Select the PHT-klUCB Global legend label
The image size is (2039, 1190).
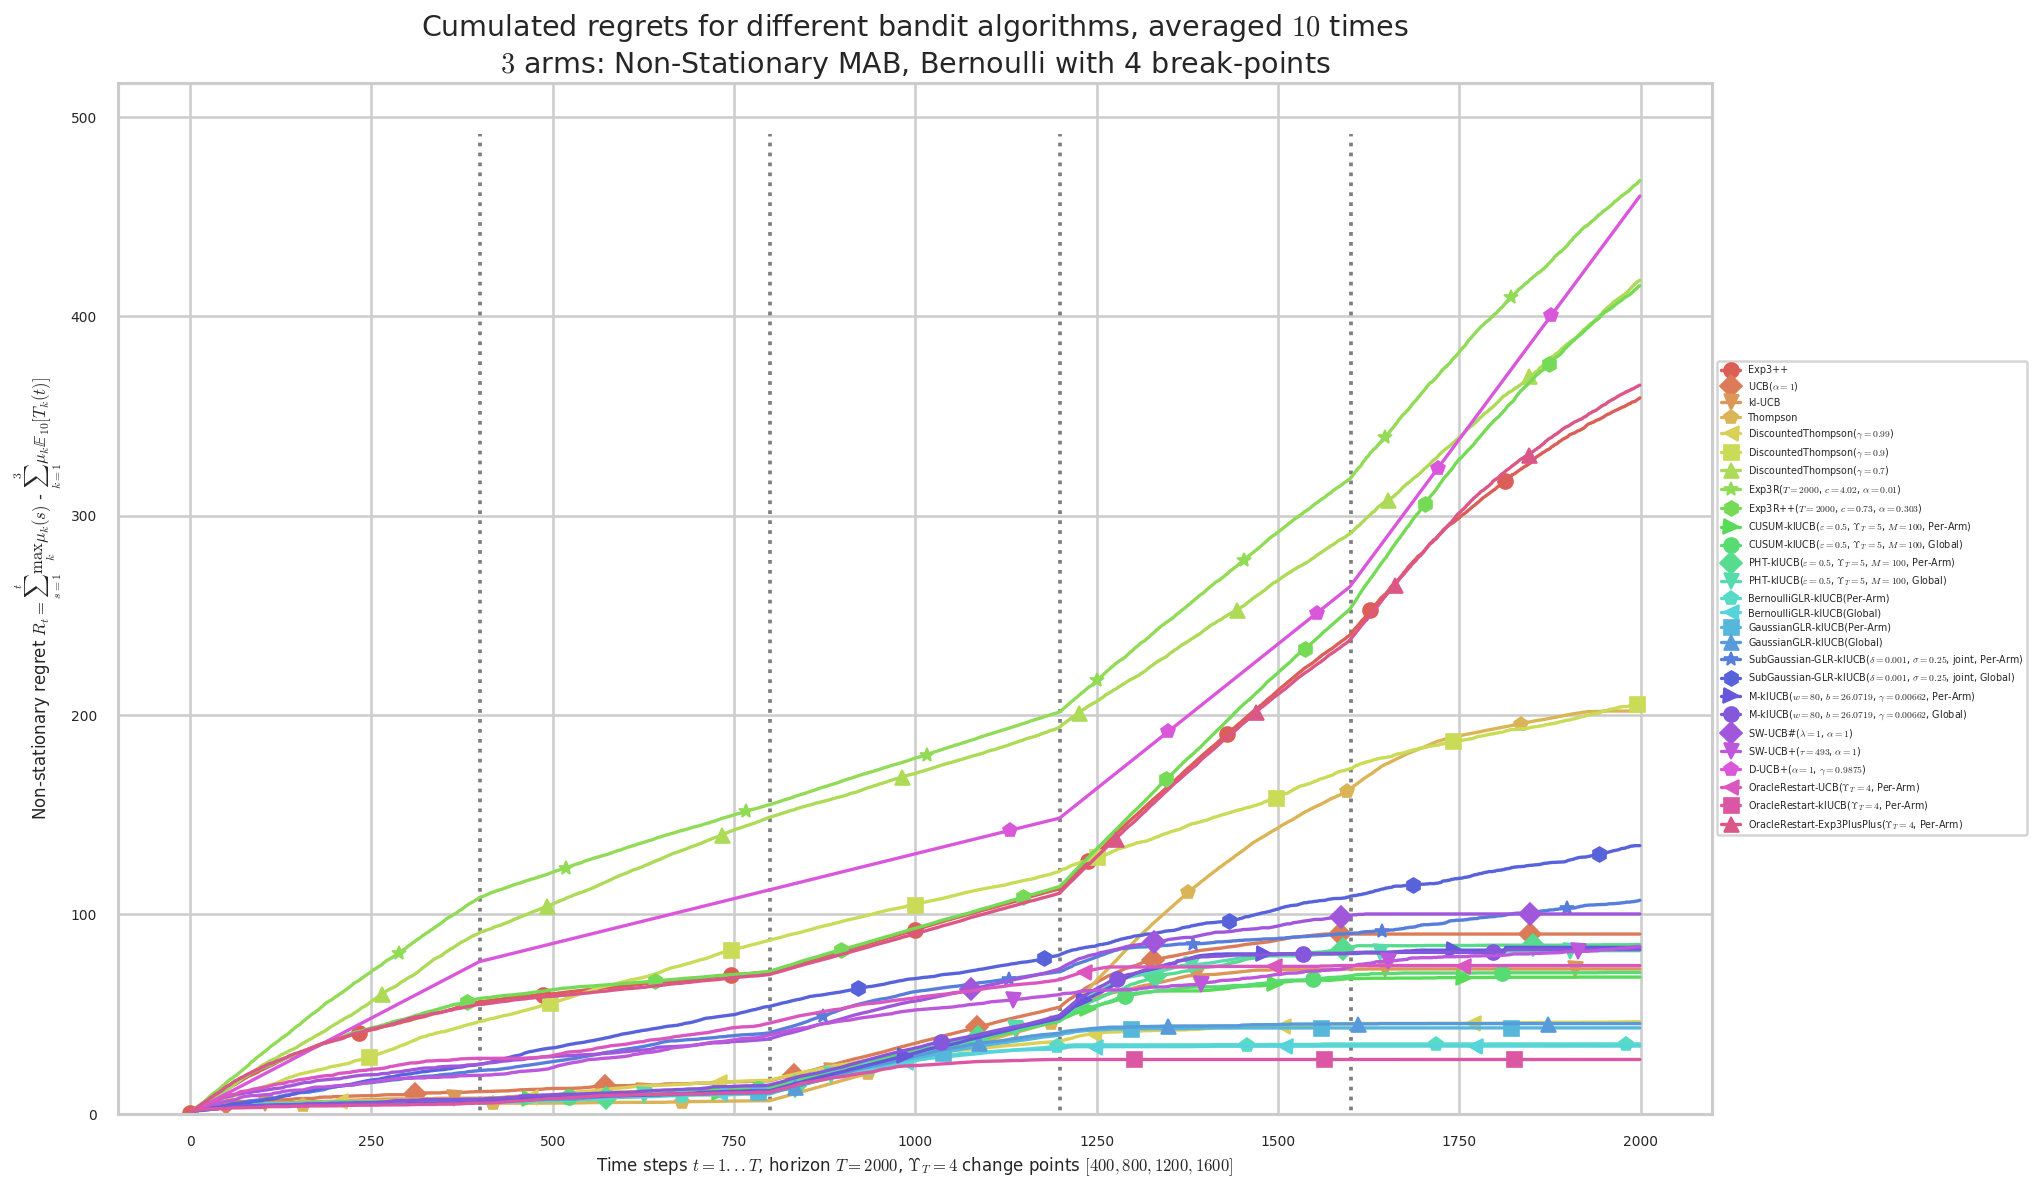pos(1847,580)
